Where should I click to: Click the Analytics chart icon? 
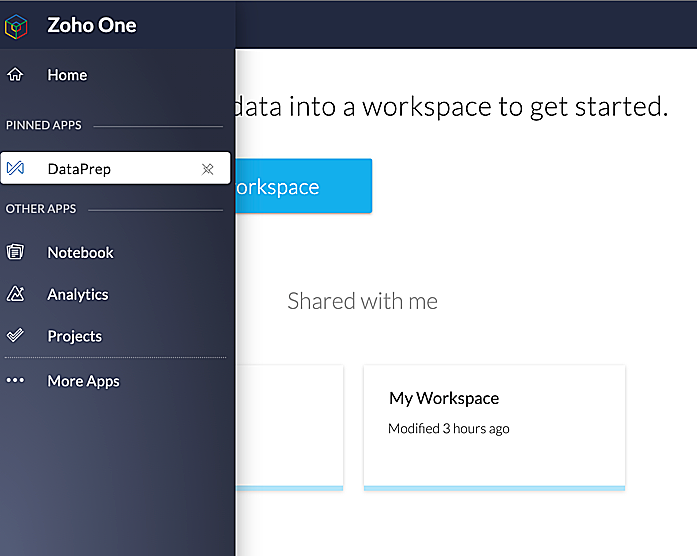tap(16, 294)
